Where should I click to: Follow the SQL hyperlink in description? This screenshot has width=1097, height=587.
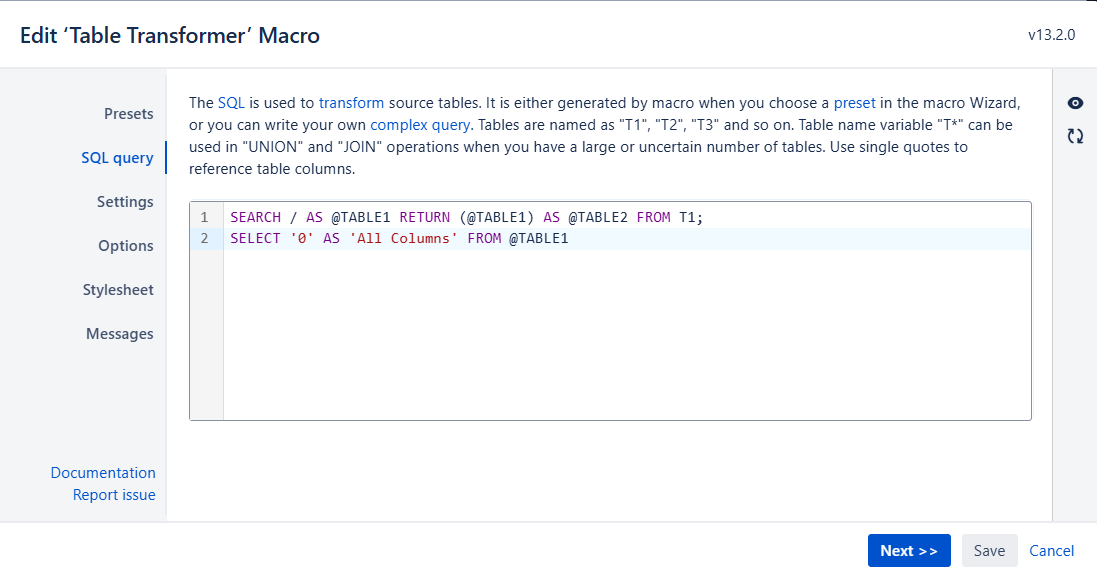point(231,102)
